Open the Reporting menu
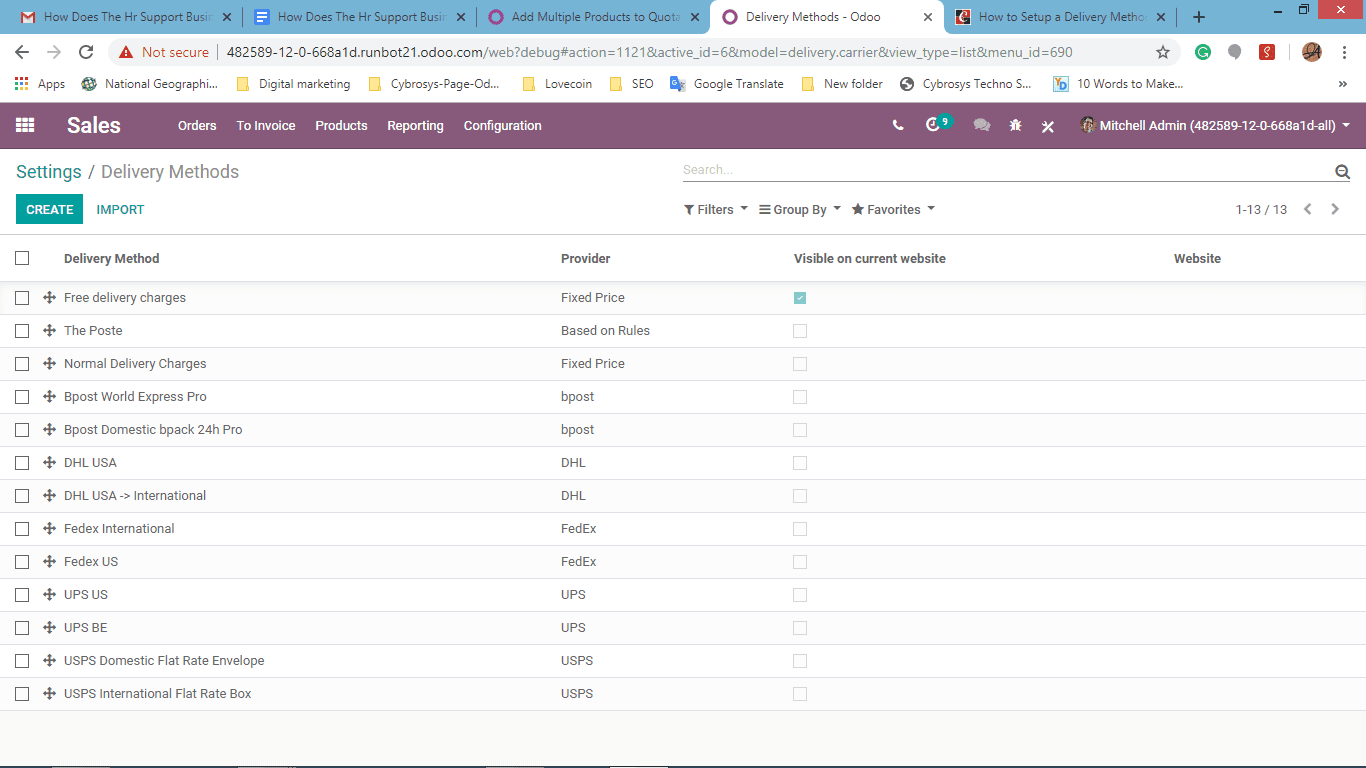 tap(415, 125)
